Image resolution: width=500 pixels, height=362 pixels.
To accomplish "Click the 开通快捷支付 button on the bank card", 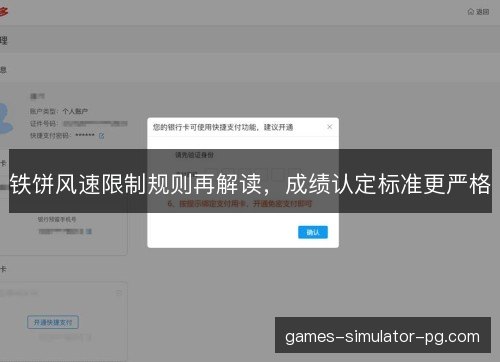I will (x=53, y=322).
